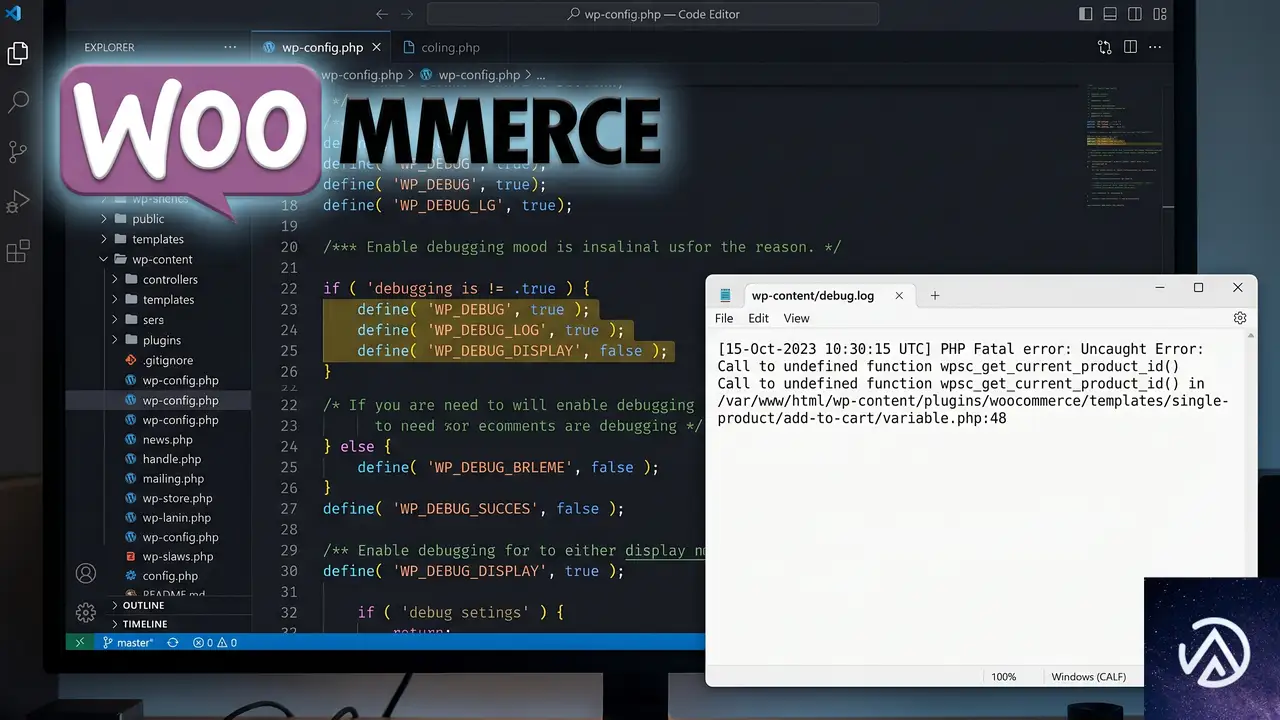Open news.php from the file tree
Screen dimensions: 1280x720
[158, 440]
